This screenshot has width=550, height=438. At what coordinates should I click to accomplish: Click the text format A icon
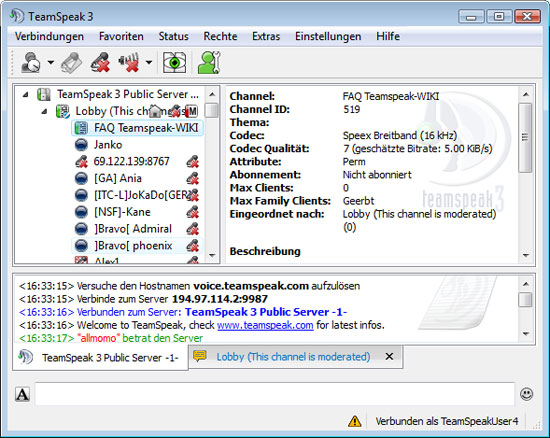(x=22, y=394)
